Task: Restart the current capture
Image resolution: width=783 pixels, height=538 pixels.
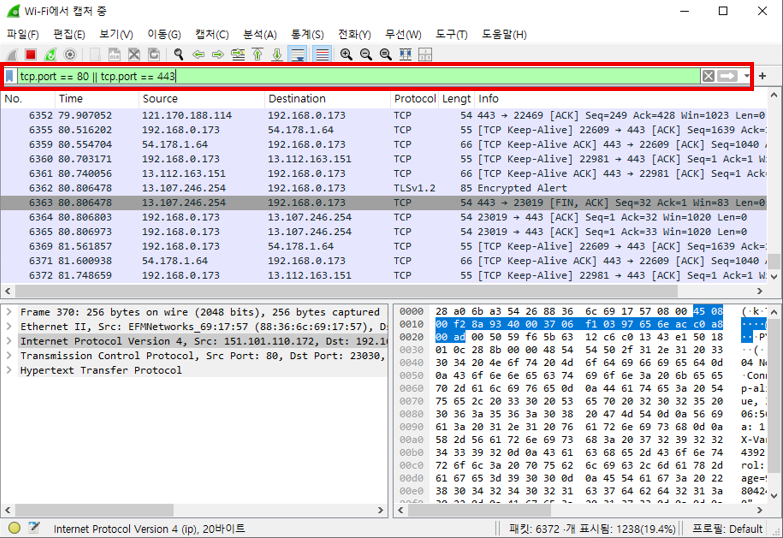Action: pos(49,54)
